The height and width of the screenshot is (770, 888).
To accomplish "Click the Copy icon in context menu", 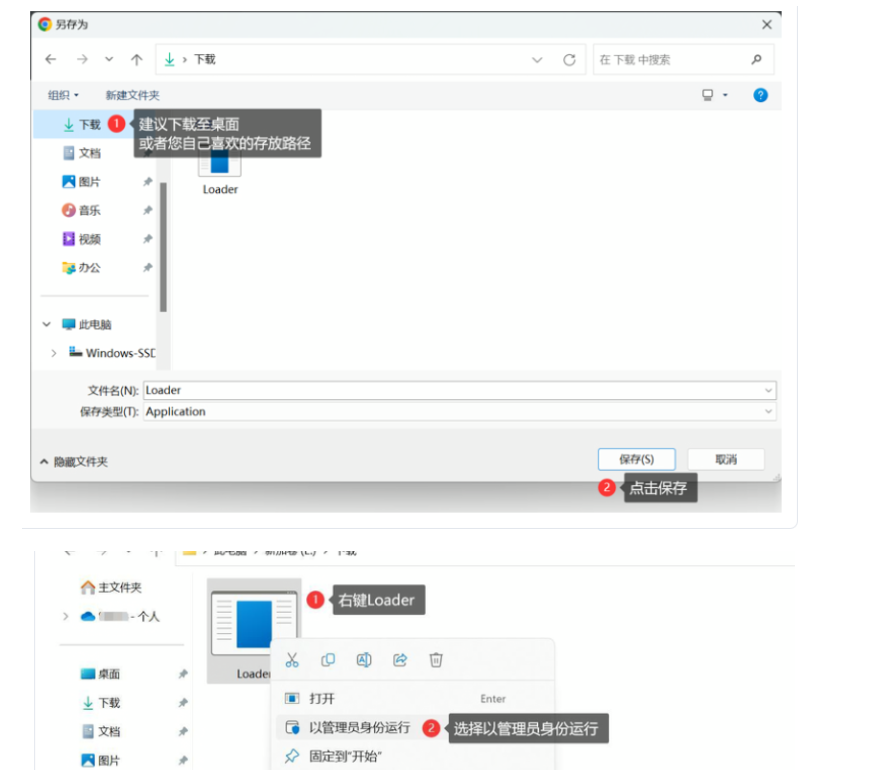I will [328, 660].
